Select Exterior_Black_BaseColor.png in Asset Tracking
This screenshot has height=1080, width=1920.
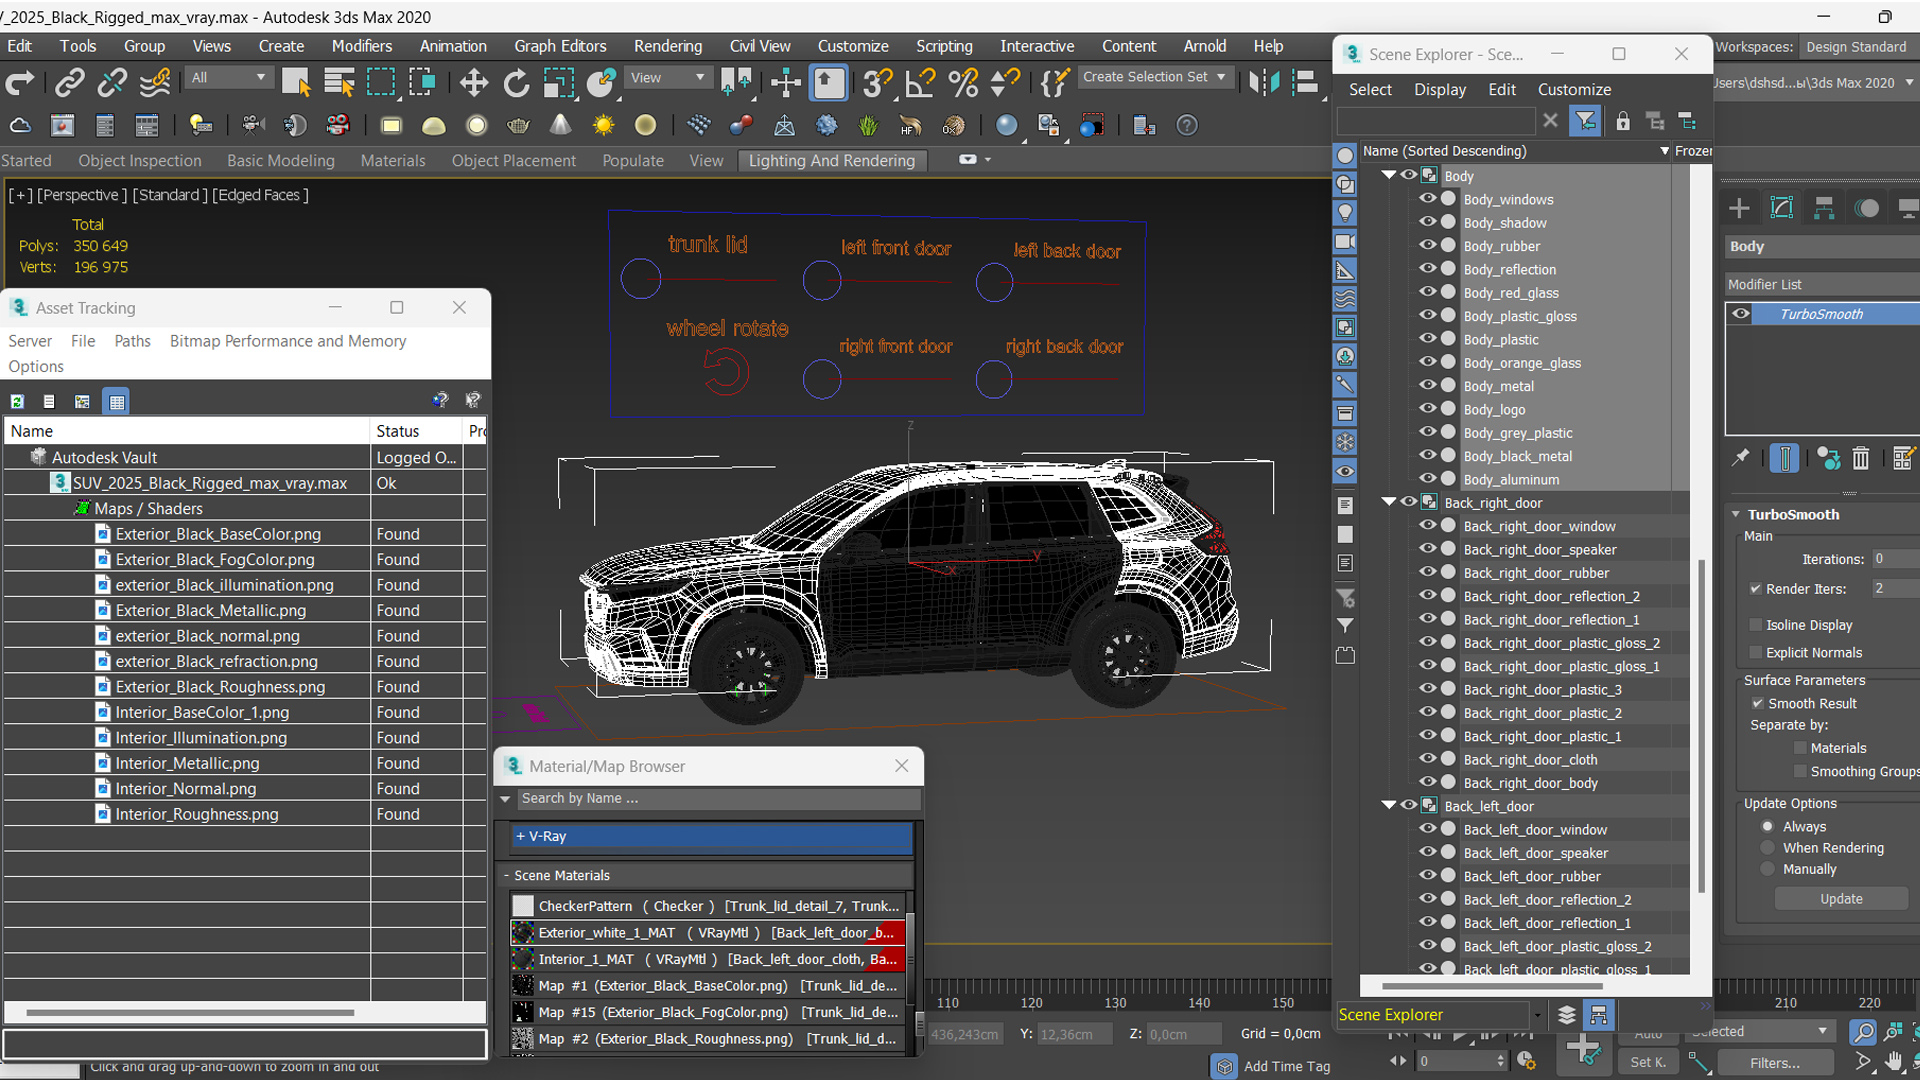click(218, 534)
